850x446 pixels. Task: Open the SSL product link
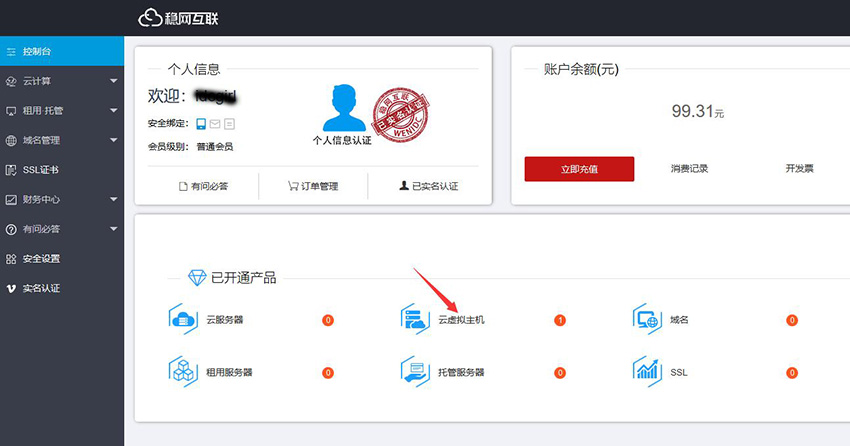click(679, 372)
